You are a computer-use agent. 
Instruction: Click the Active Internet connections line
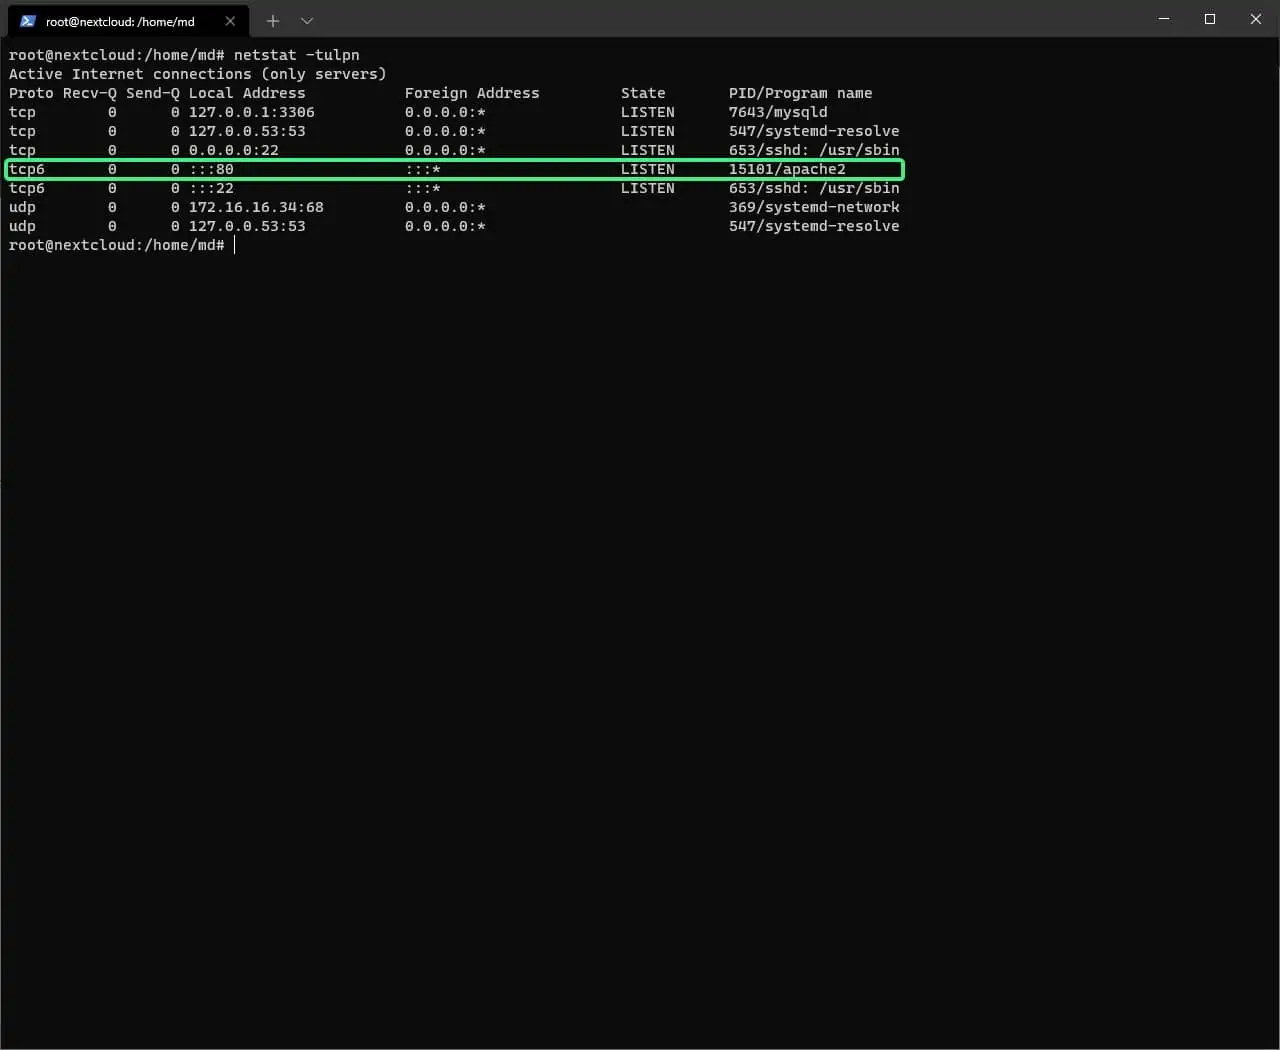coord(198,74)
